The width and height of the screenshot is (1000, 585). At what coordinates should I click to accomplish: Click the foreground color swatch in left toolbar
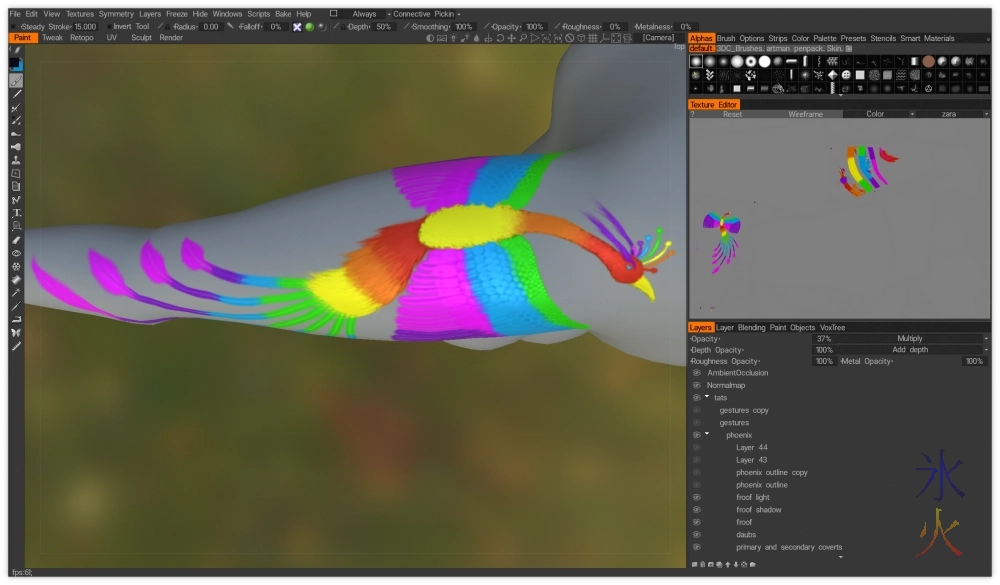click(15, 63)
